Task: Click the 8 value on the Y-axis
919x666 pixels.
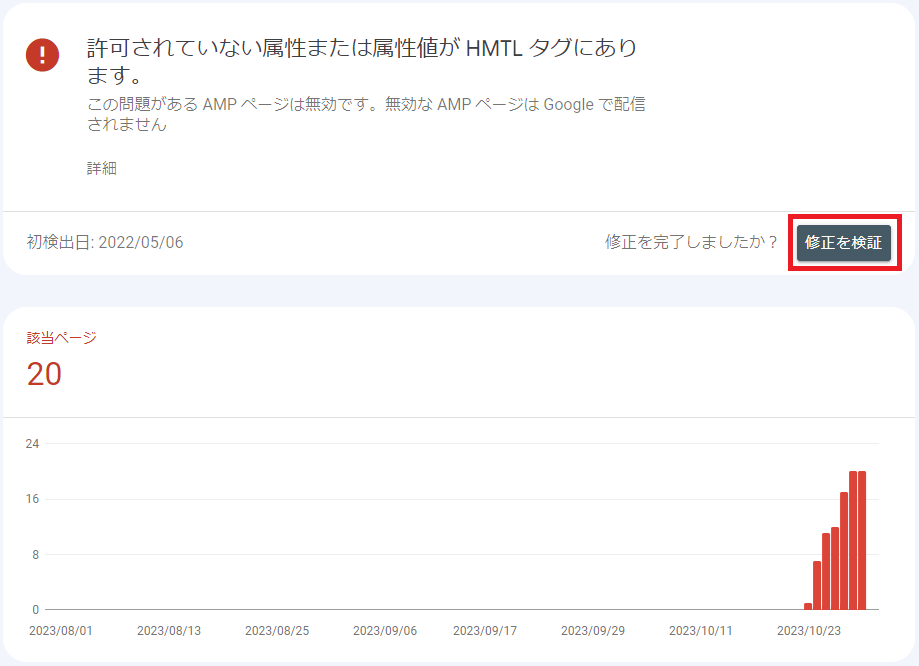Action: click(x=35, y=554)
